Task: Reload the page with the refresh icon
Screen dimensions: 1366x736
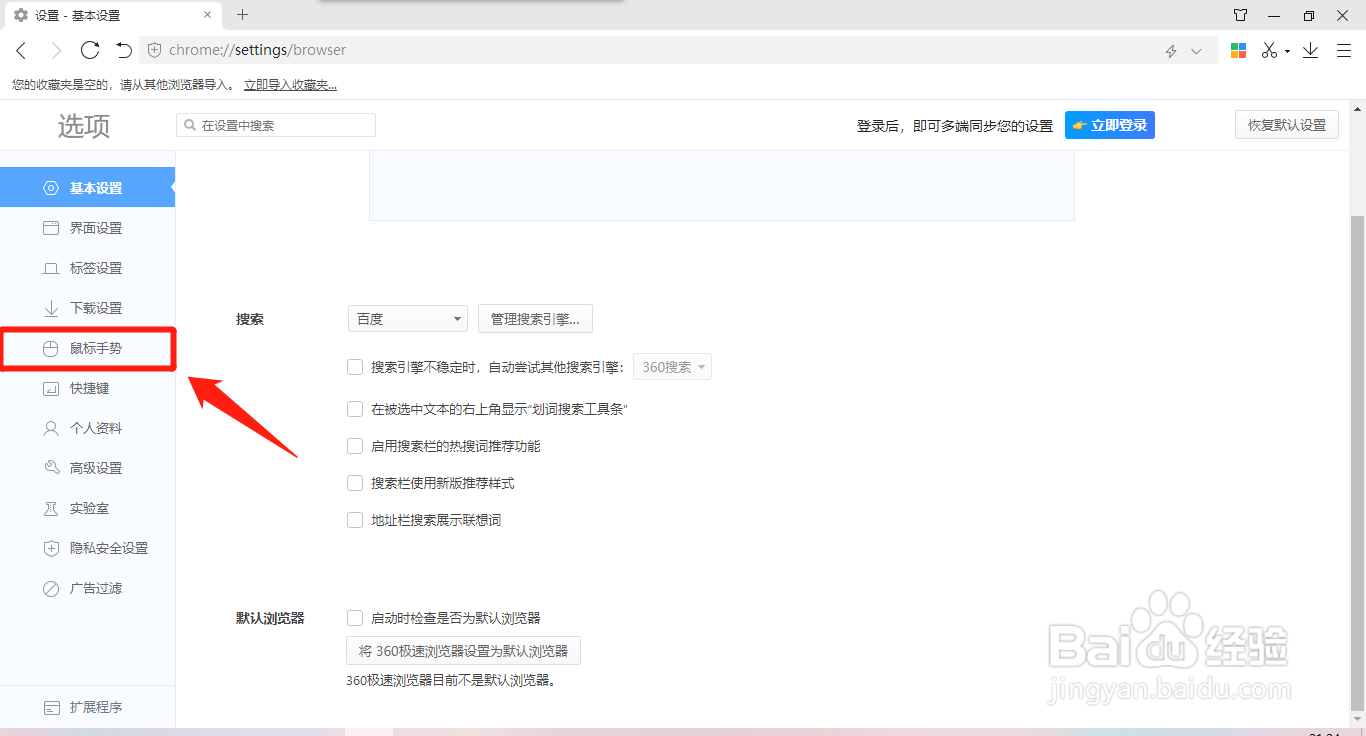Action: [x=90, y=50]
